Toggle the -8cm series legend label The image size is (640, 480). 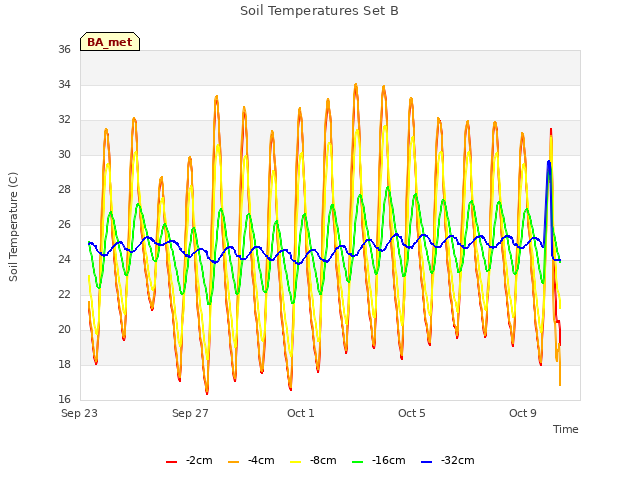click(323, 461)
